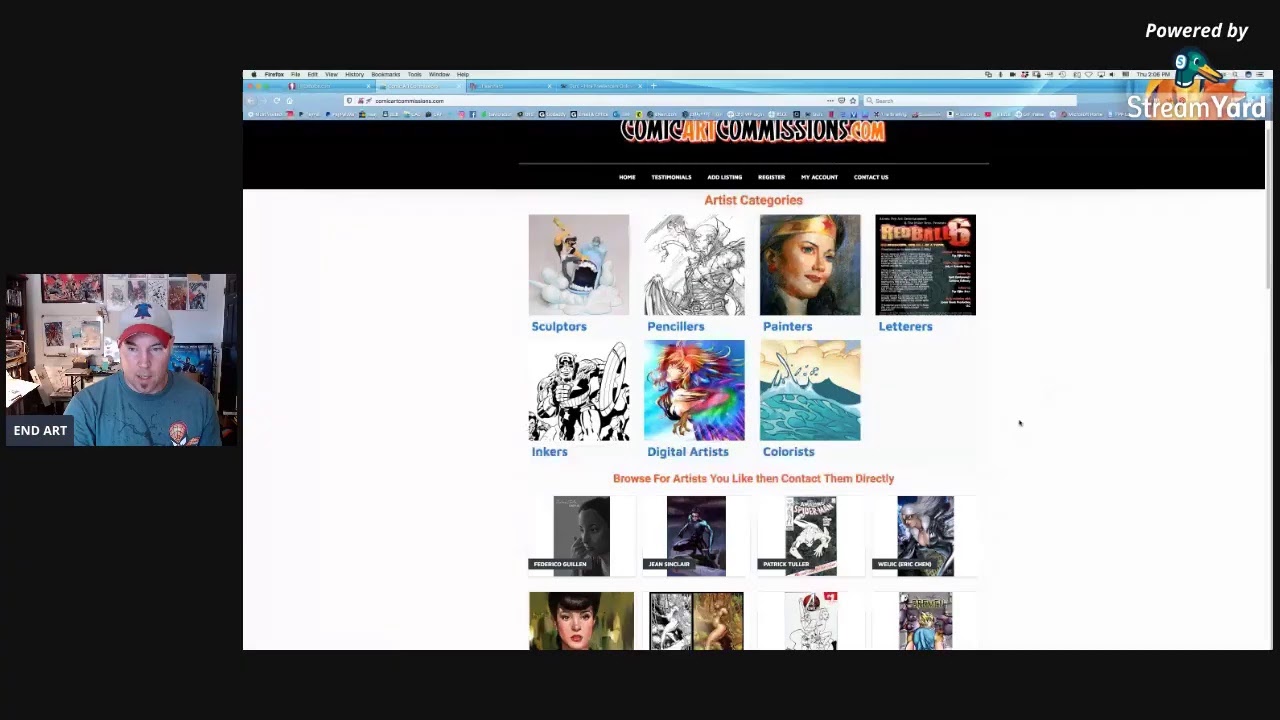Open the macOS Spotlight search icon
Image resolution: width=1280 pixels, height=720 pixels.
(1236, 74)
